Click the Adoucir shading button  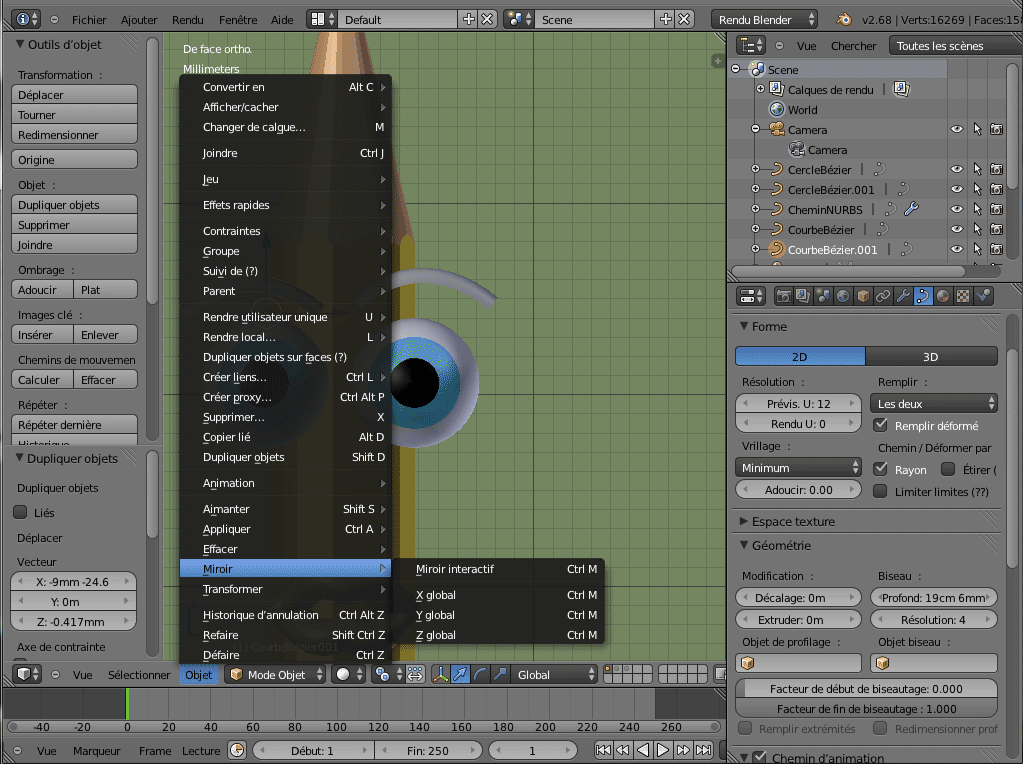tap(42, 289)
